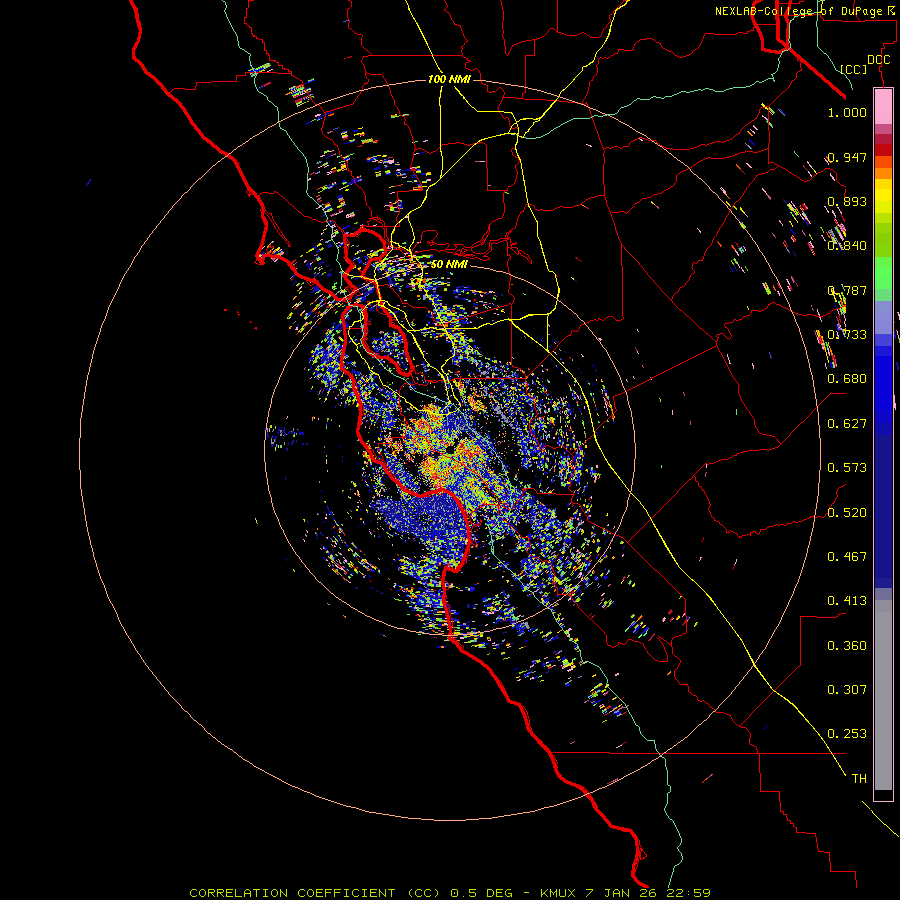Click the 0.787 scale value
The width and height of the screenshot is (900, 900).
(x=847, y=290)
